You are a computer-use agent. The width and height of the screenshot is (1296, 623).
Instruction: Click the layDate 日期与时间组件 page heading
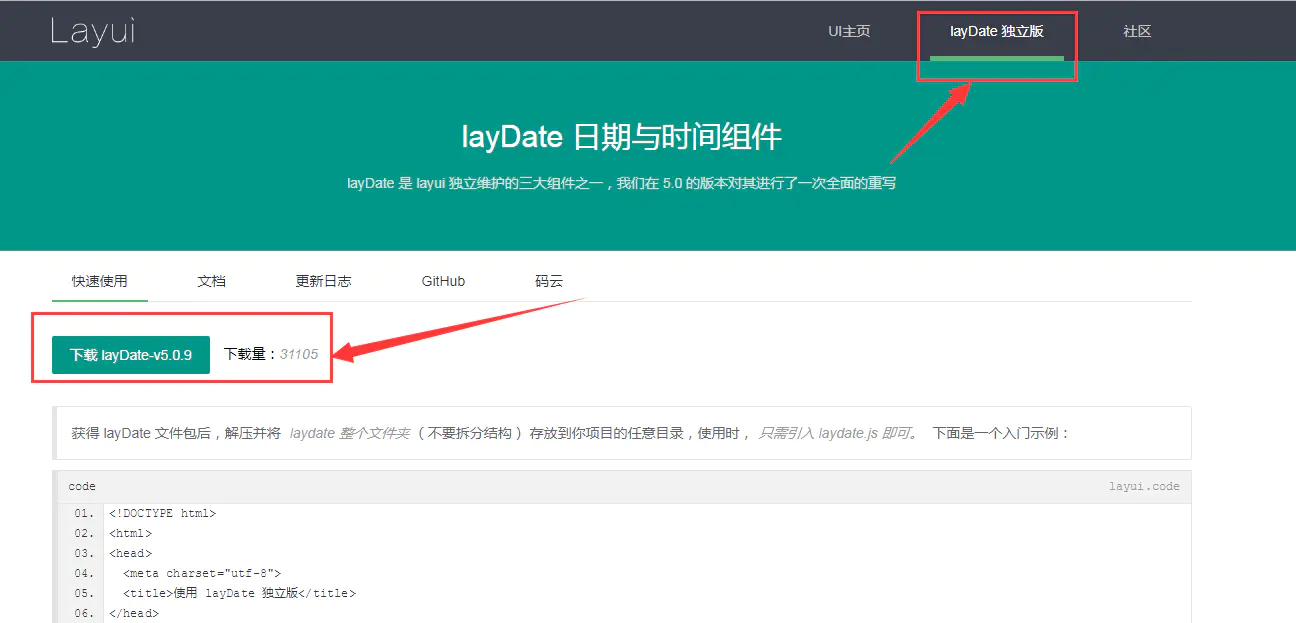point(622,136)
